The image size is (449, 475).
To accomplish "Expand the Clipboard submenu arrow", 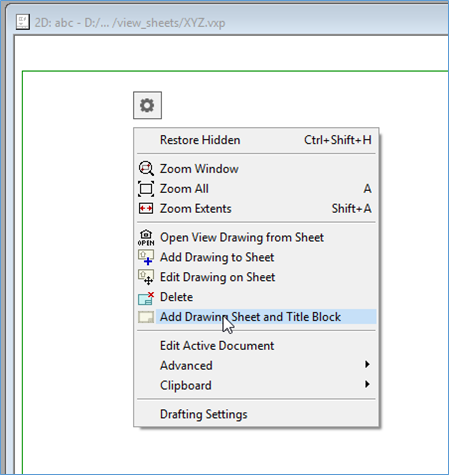I will coord(367,384).
